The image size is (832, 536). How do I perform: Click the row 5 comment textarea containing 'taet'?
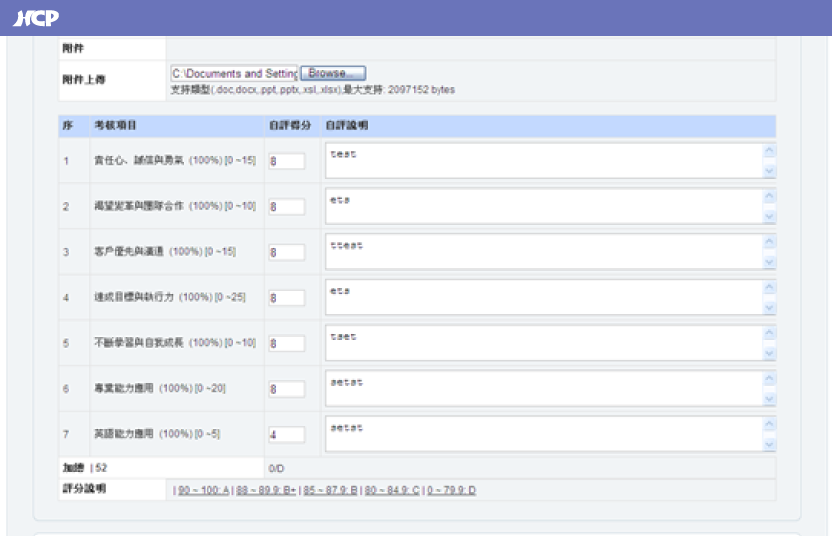[x=543, y=343]
